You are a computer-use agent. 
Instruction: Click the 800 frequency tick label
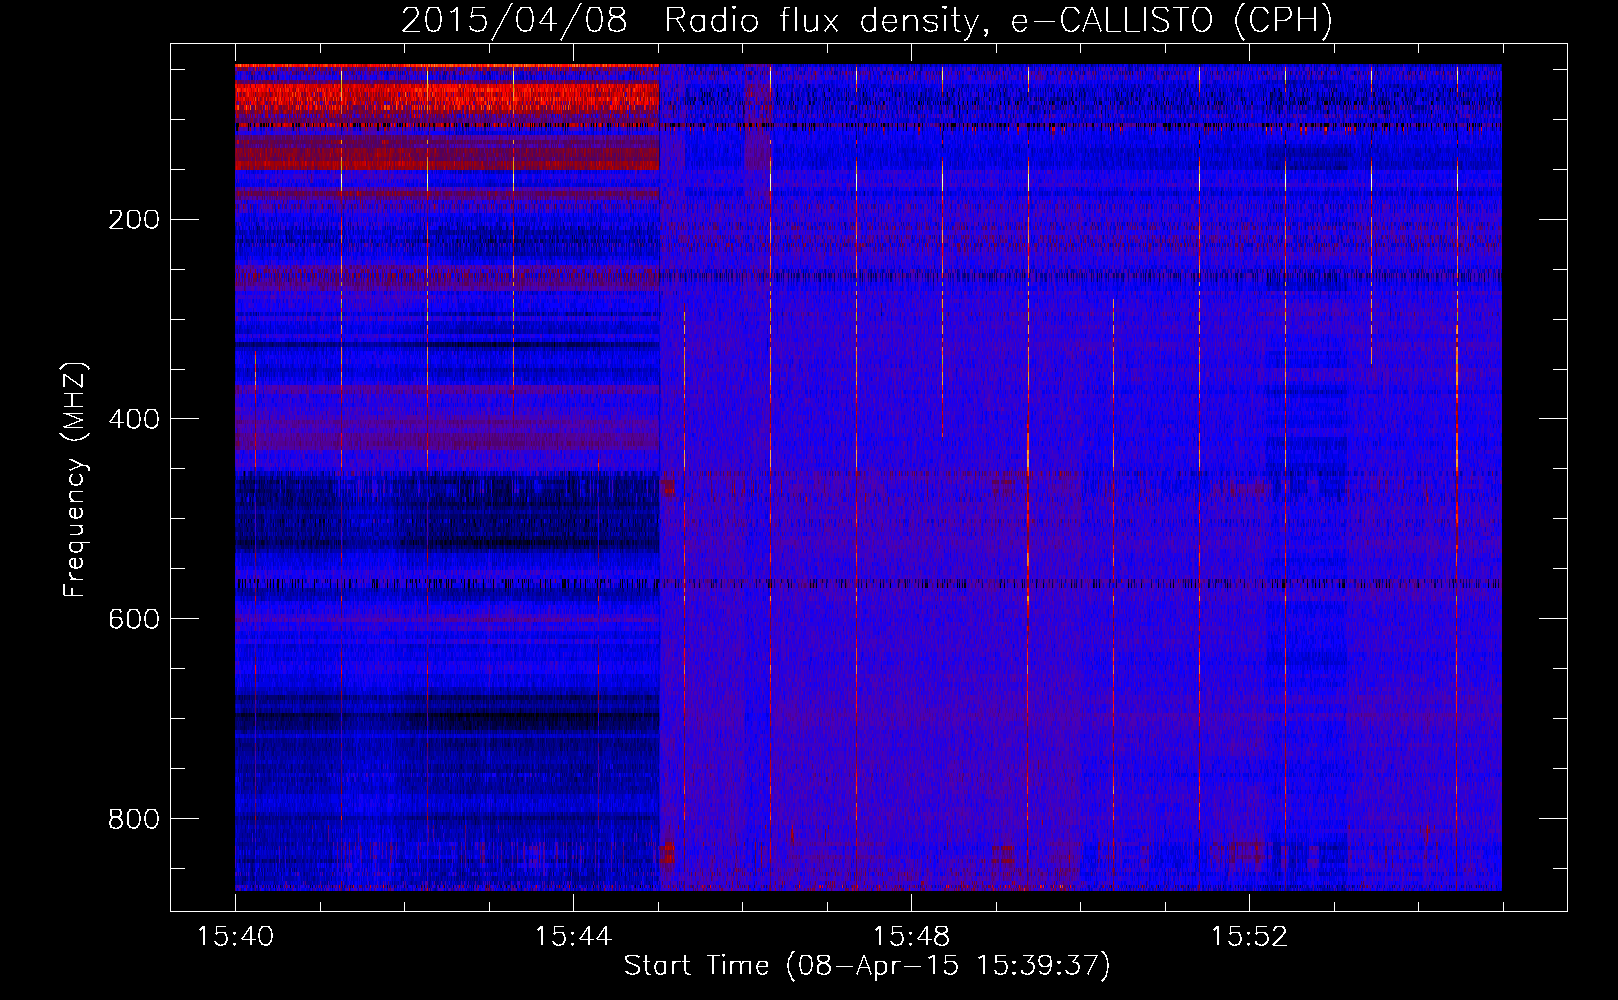[134, 820]
